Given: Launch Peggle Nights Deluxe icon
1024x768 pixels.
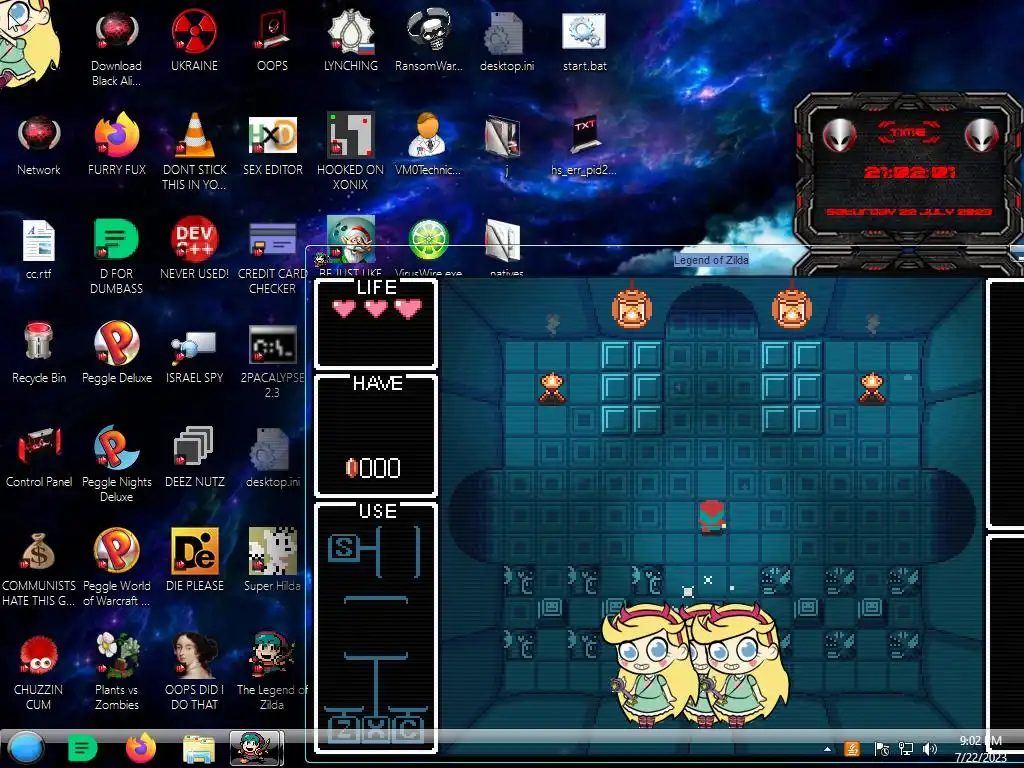Looking at the screenshot, I should point(116,465).
